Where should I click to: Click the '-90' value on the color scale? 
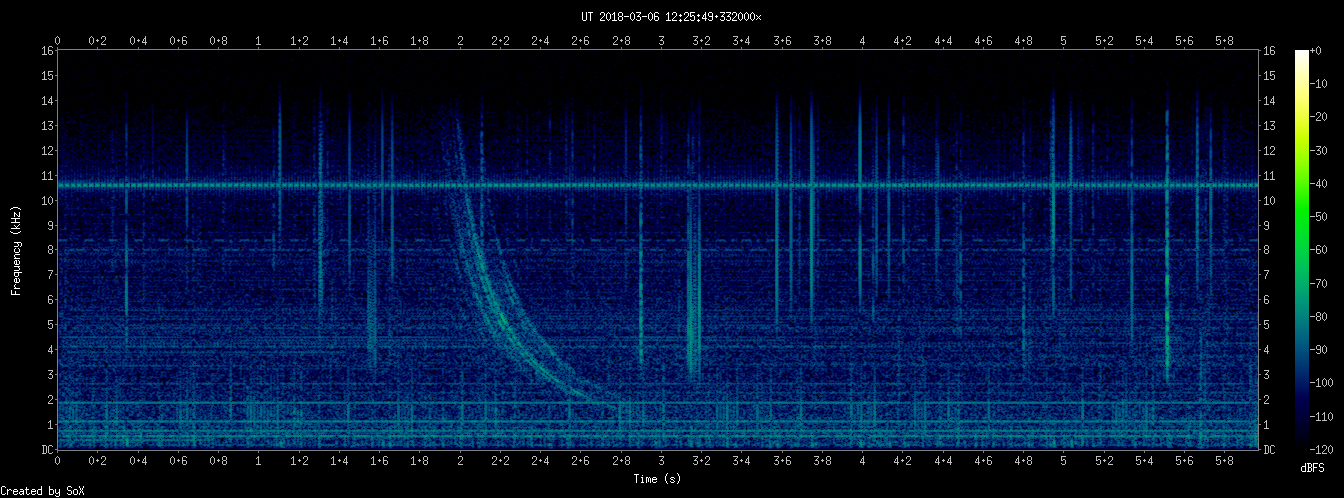tap(1321, 350)
